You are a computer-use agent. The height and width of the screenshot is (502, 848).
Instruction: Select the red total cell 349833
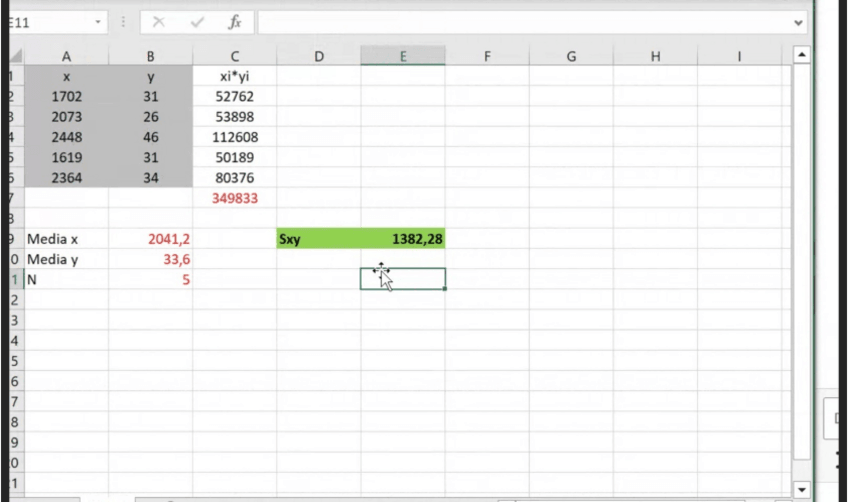(x=234, y=198)
